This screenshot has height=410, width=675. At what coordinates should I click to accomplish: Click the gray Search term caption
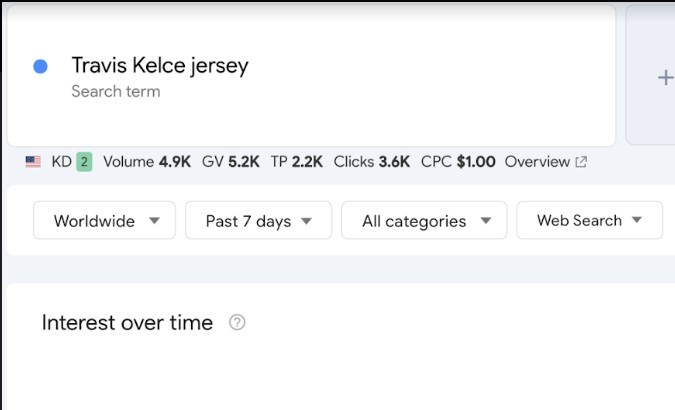[x=115, y=92]
